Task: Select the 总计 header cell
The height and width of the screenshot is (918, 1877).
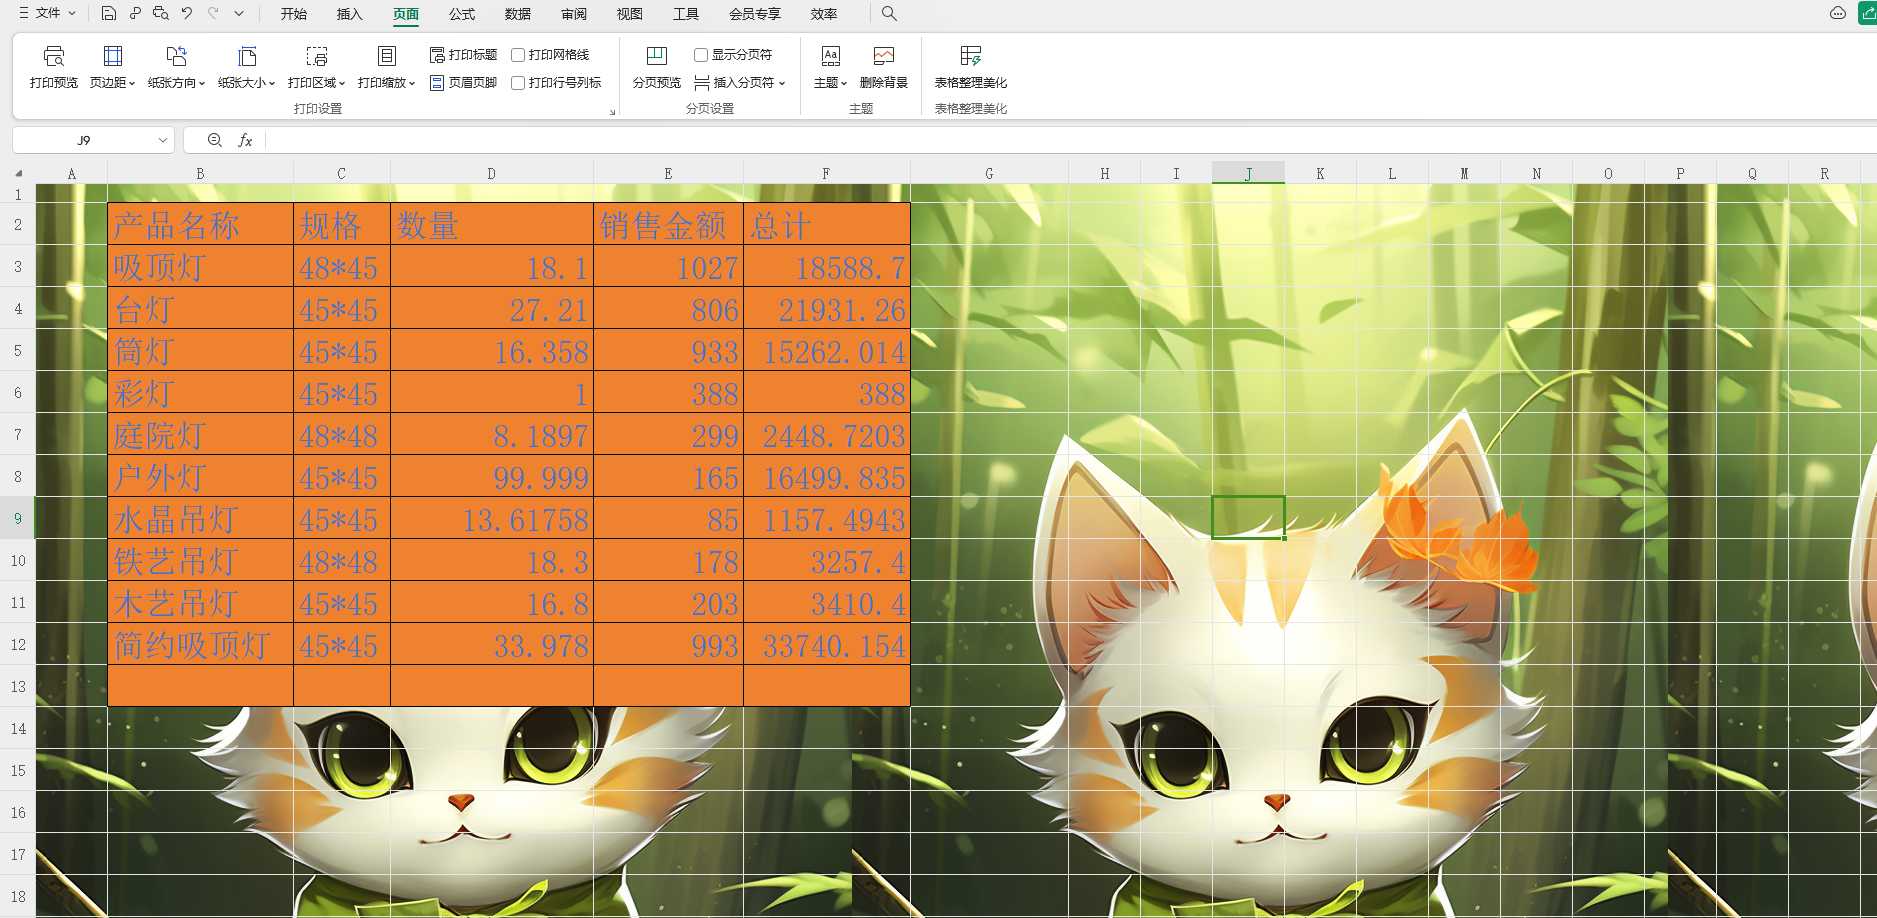Action: 826,225
